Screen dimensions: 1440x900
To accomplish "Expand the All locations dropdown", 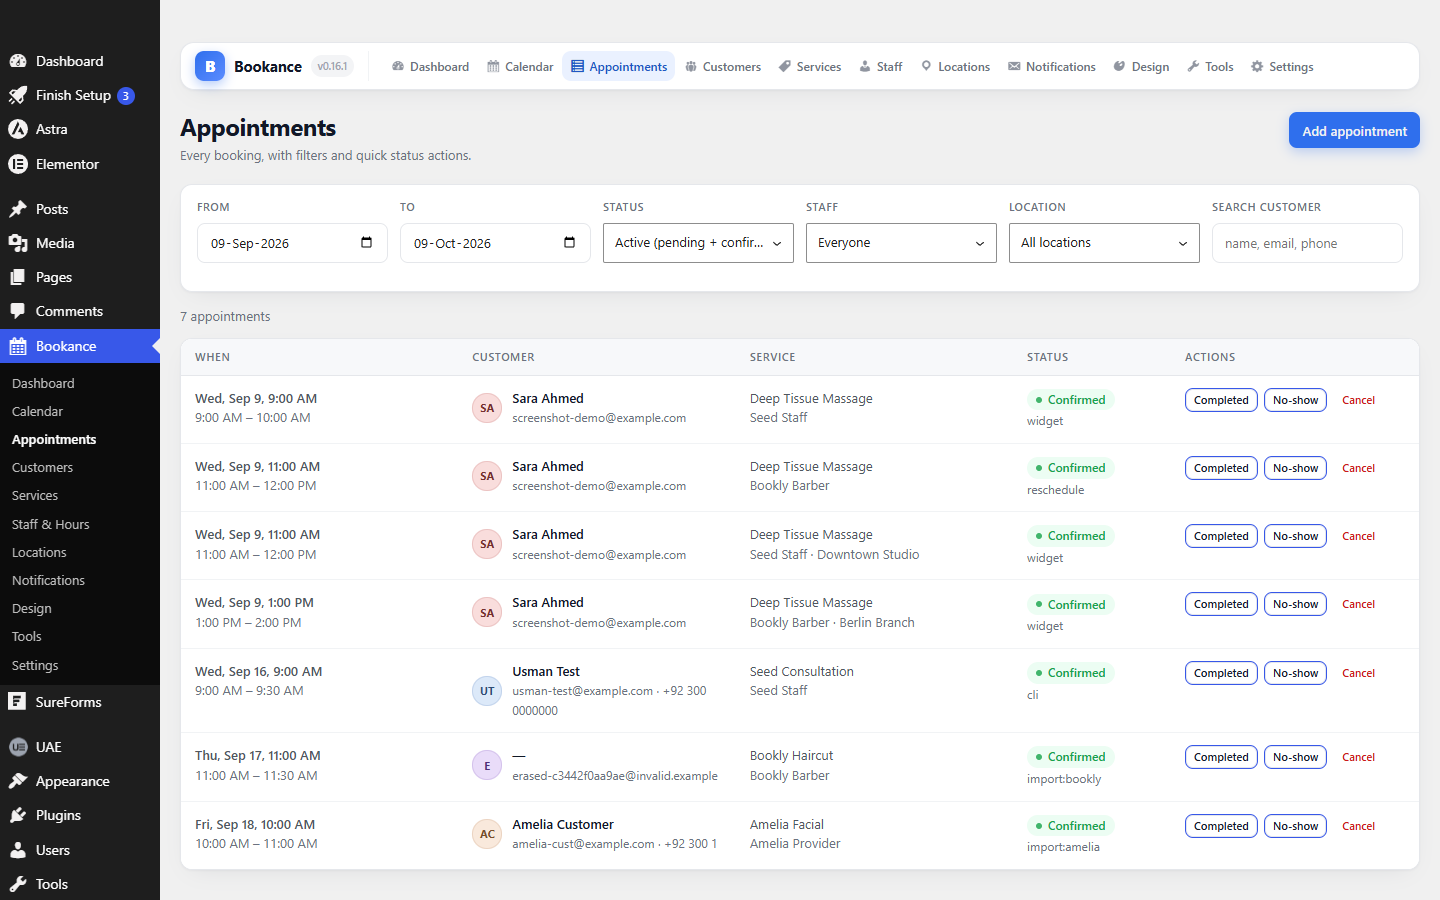I will click(x=1104, y=243).
